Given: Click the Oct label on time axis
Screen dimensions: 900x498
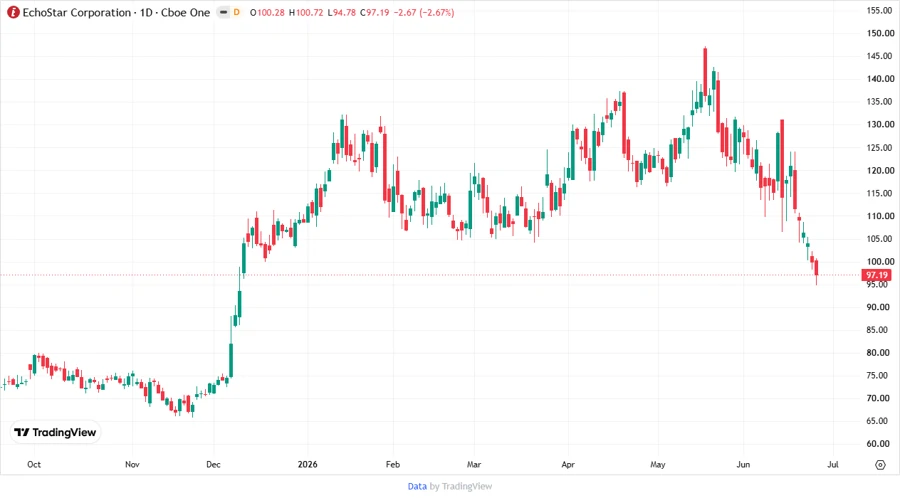Looking at the screenshot, I should click(x=34, y=465).
